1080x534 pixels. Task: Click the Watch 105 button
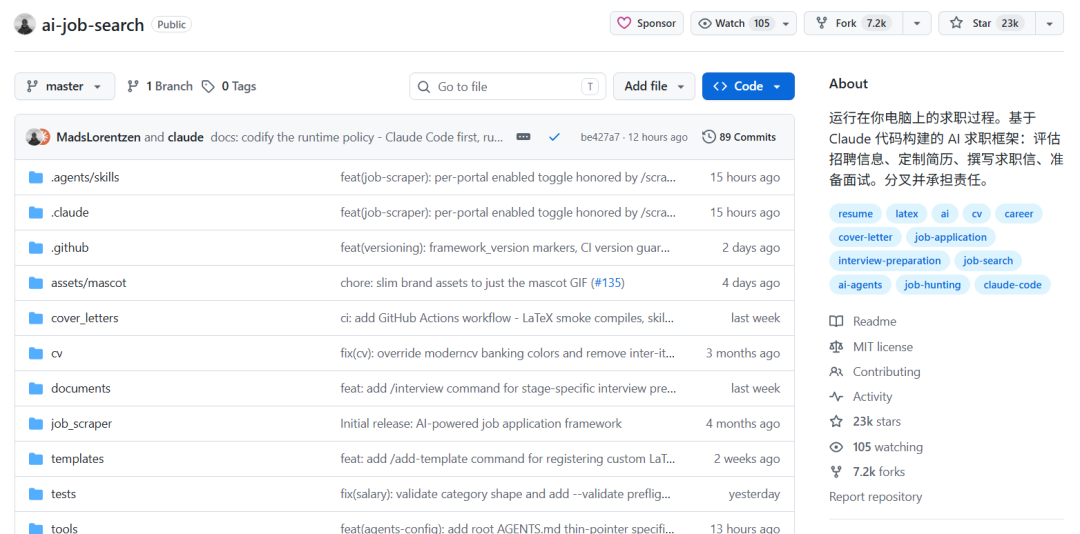[743, 23]
